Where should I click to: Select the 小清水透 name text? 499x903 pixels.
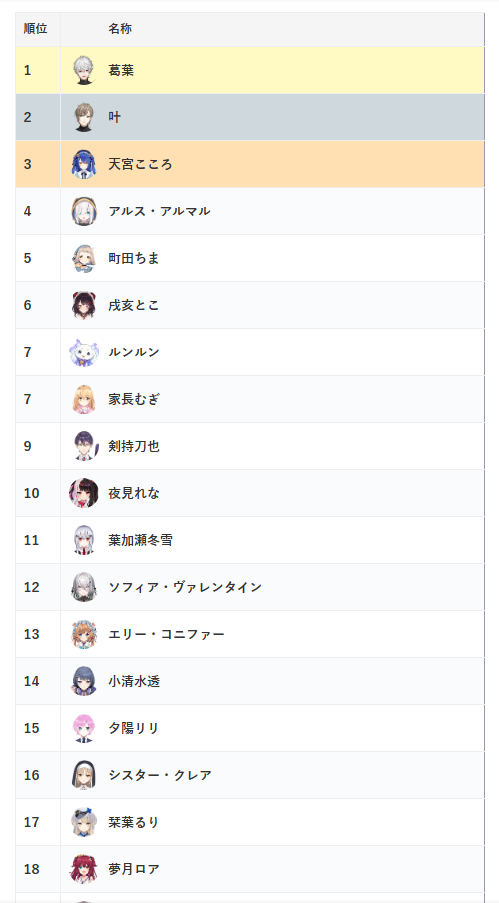pyautogui.click(x=134, y=681)
